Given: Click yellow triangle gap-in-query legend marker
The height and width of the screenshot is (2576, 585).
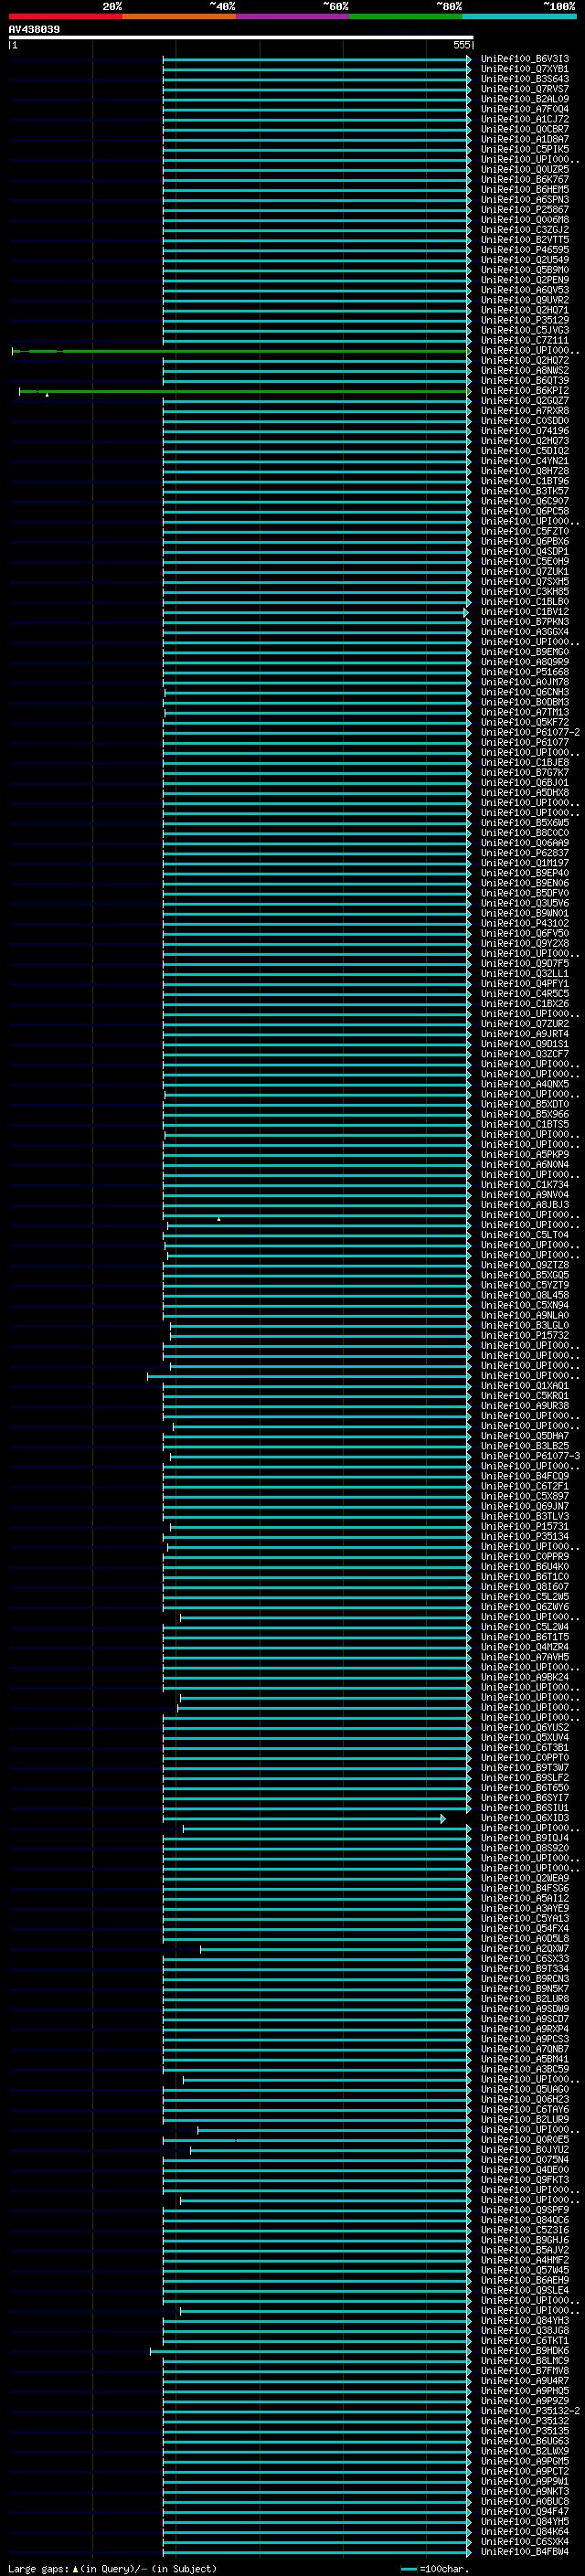Looking at the screenshot, I should point(75,2569).
